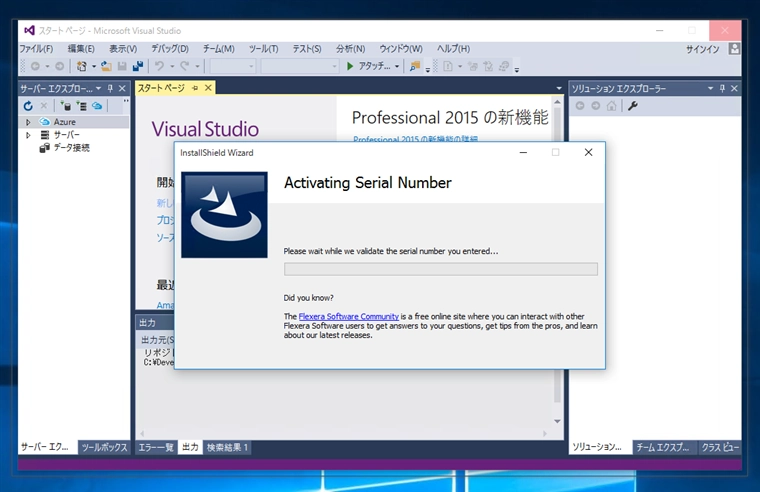Viewport: 760px width, 492px height.
Task: Select the データ接続 item in Server Explorer
Action: click(71, 148)
